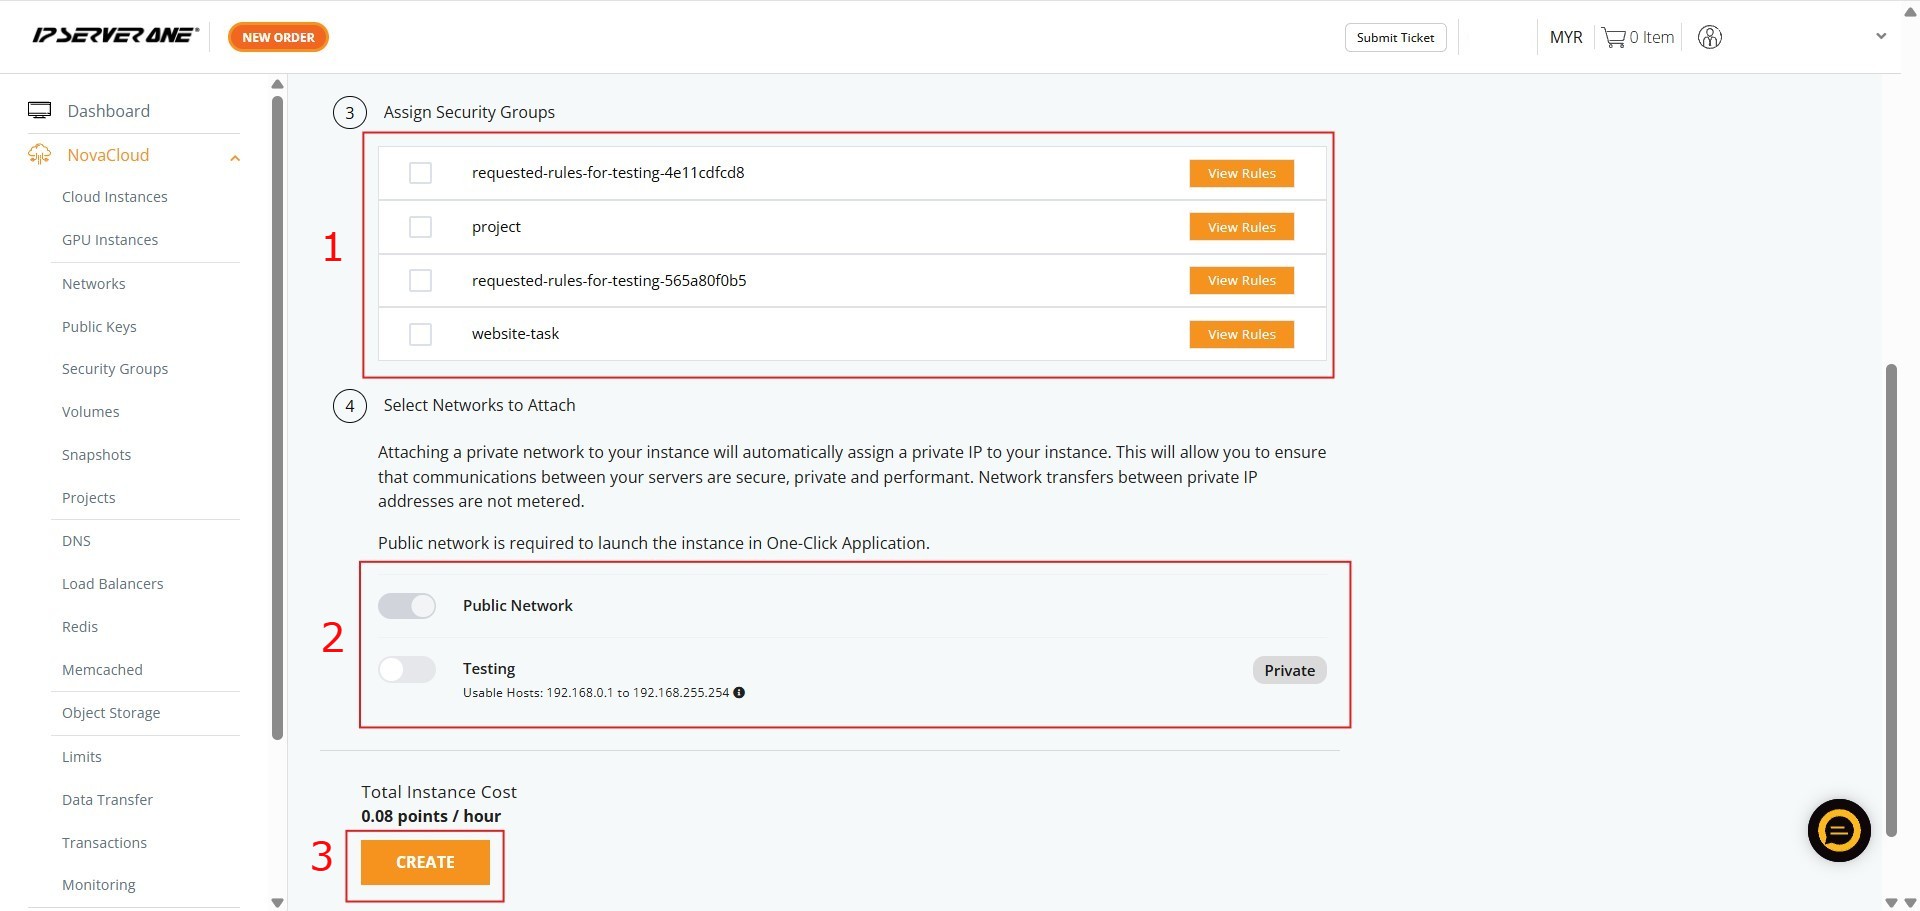
Task: Open the user profile icon
Action: (1709, 38)
